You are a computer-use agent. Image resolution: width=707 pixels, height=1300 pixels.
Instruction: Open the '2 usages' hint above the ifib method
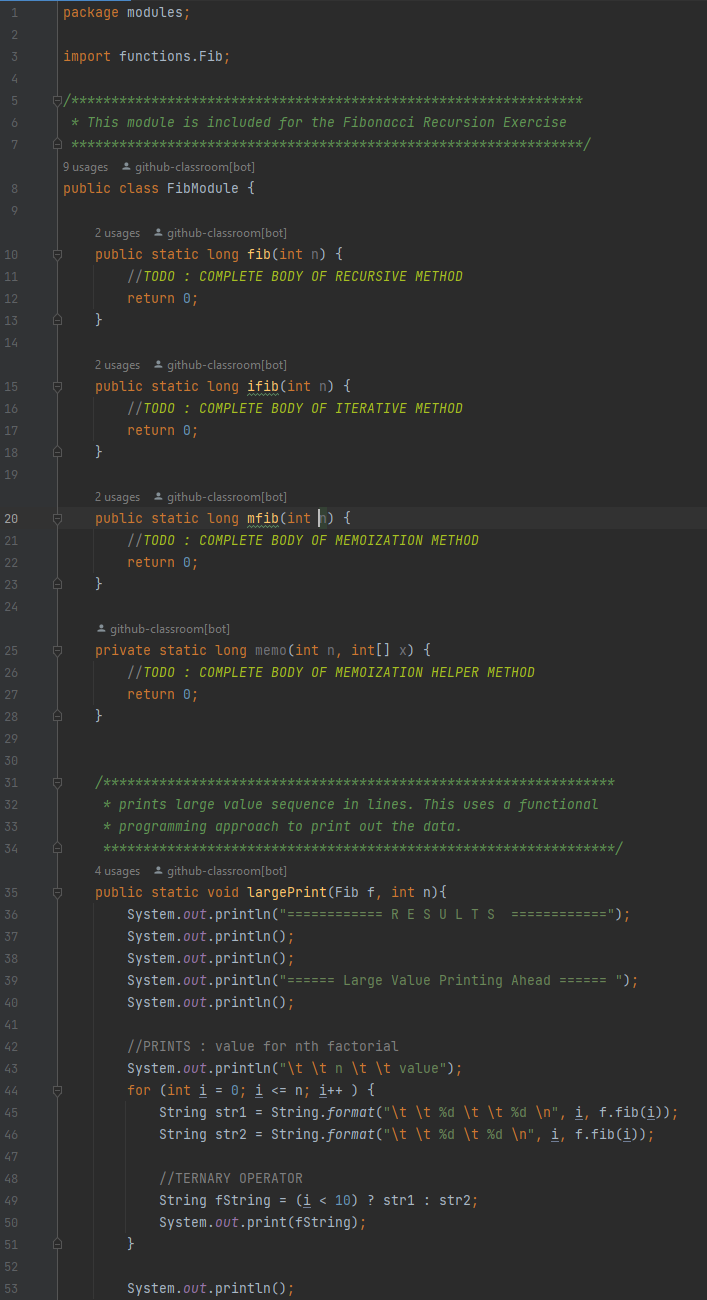point(117,365)
